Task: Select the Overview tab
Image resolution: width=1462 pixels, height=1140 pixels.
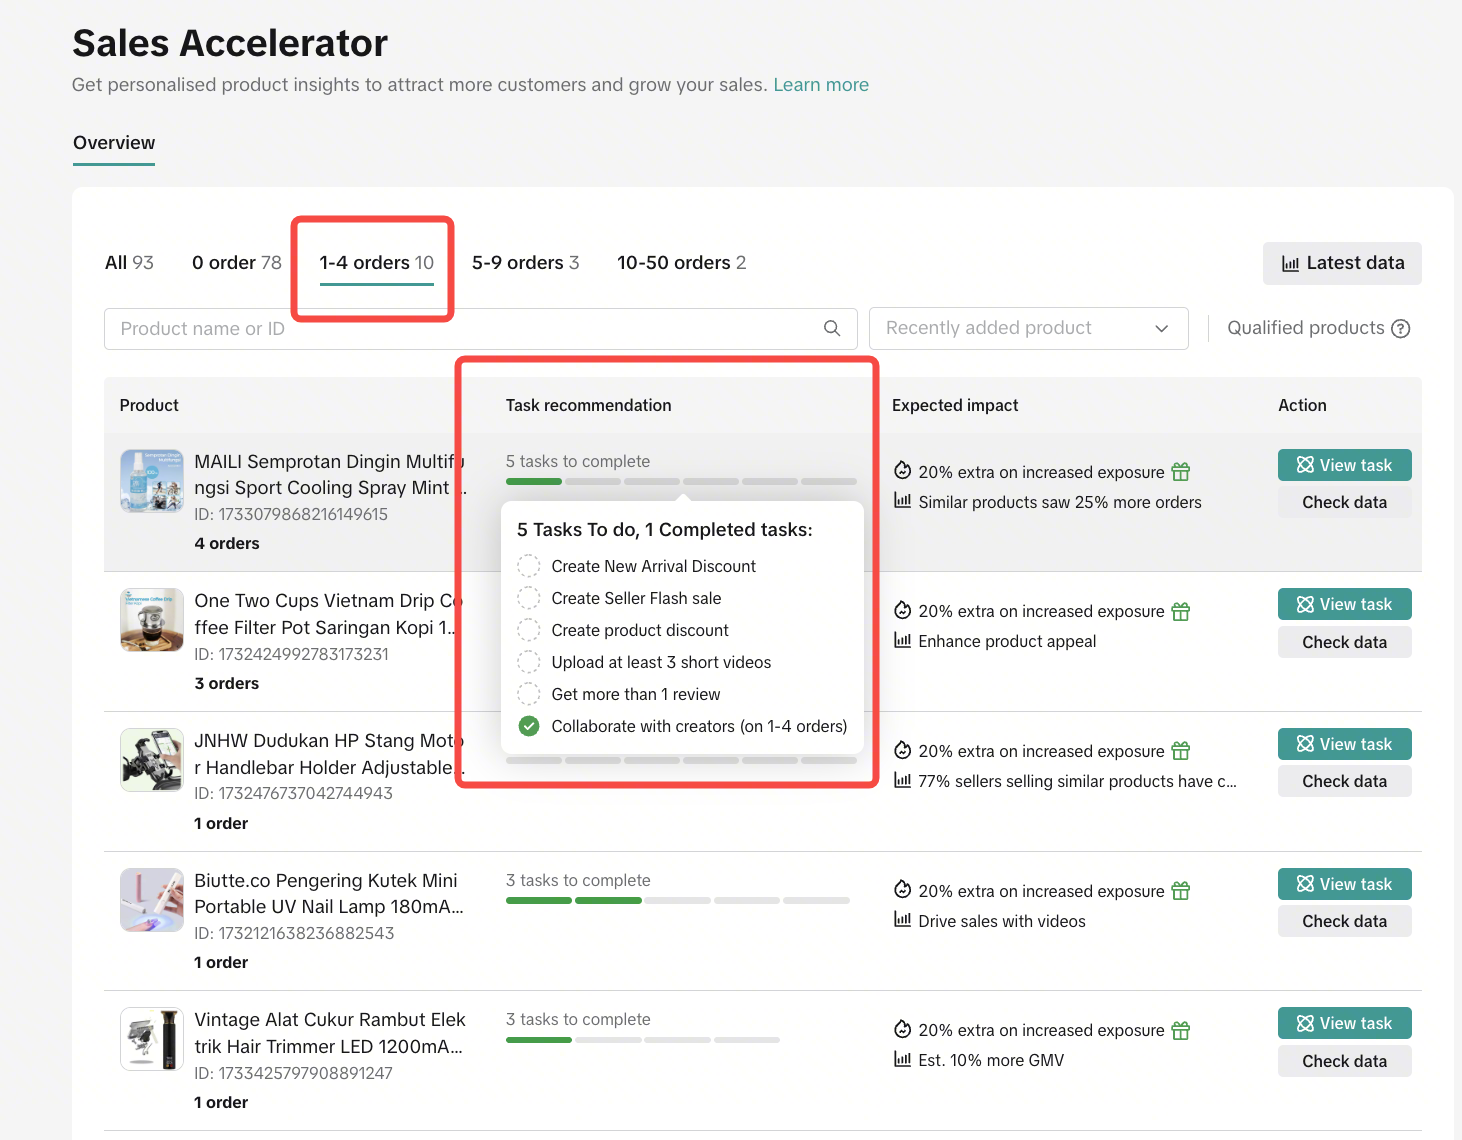Action: pos(113,142)
